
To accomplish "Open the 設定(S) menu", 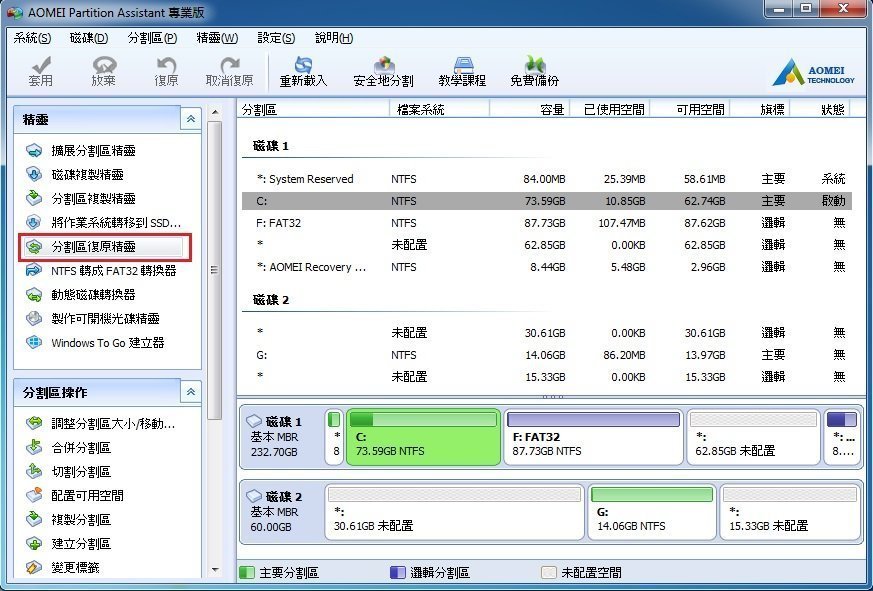I will (x=276, y=38).
